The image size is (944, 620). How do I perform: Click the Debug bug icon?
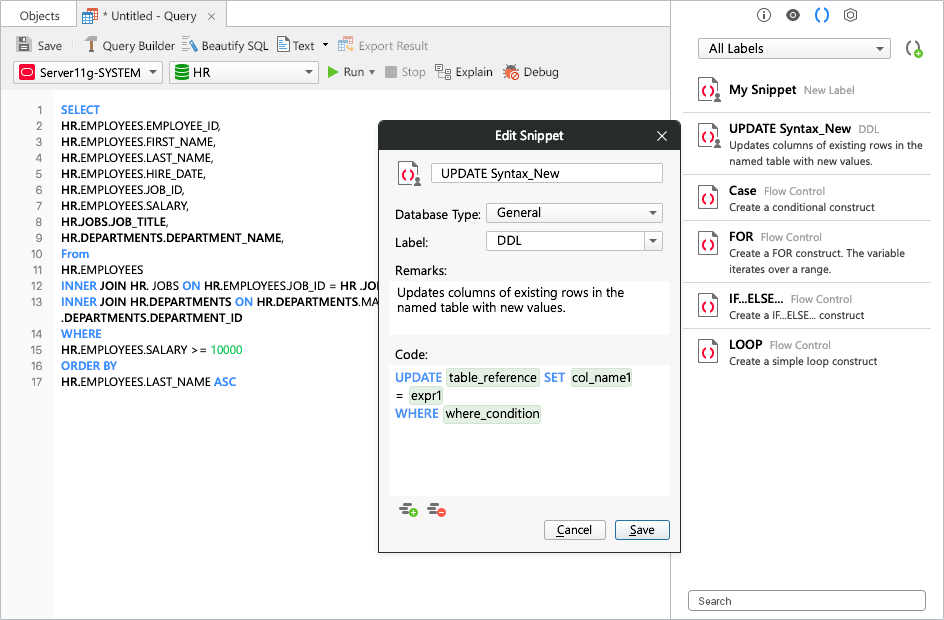coord(511,72)
